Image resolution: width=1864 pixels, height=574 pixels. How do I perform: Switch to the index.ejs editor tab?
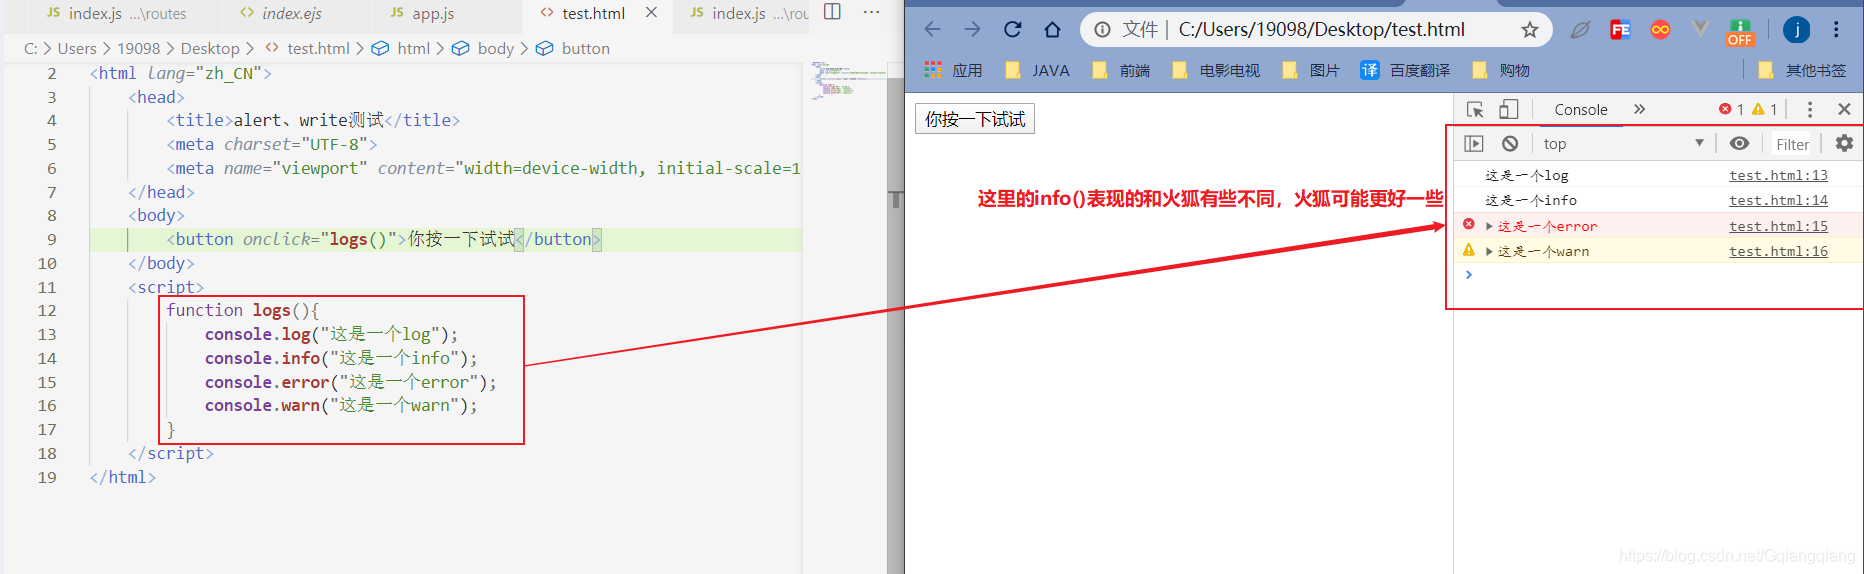tap(291, 14)
